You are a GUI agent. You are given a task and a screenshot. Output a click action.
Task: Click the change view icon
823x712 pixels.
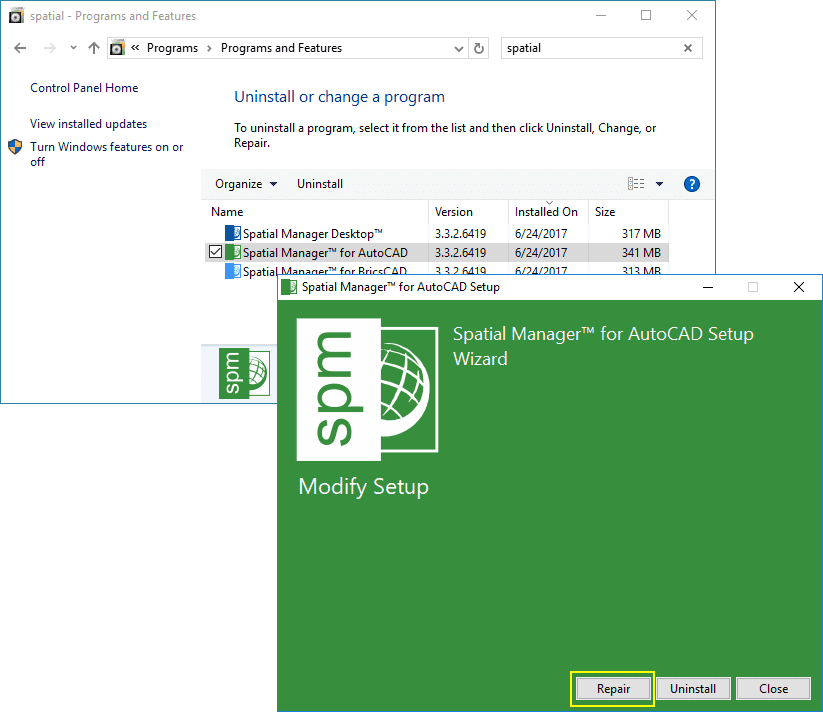[x=636, y=184]
